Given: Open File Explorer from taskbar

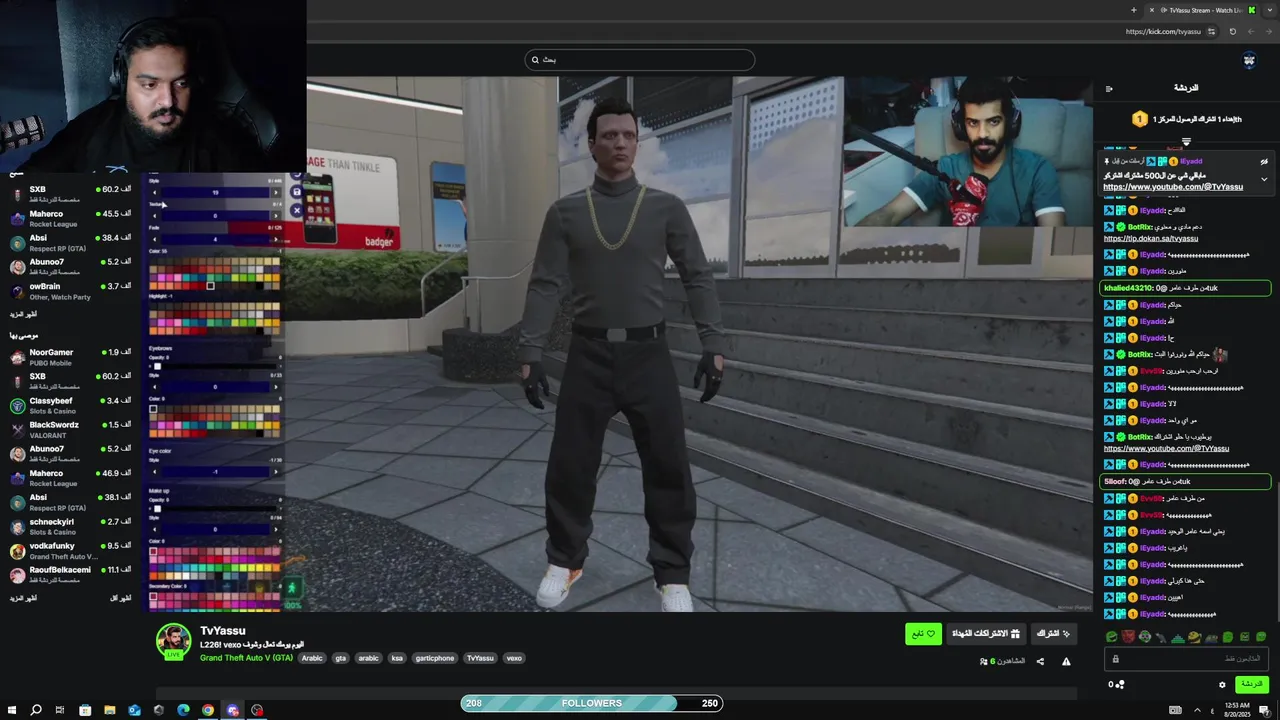Looking at the screenshot, I should point(110,710).
